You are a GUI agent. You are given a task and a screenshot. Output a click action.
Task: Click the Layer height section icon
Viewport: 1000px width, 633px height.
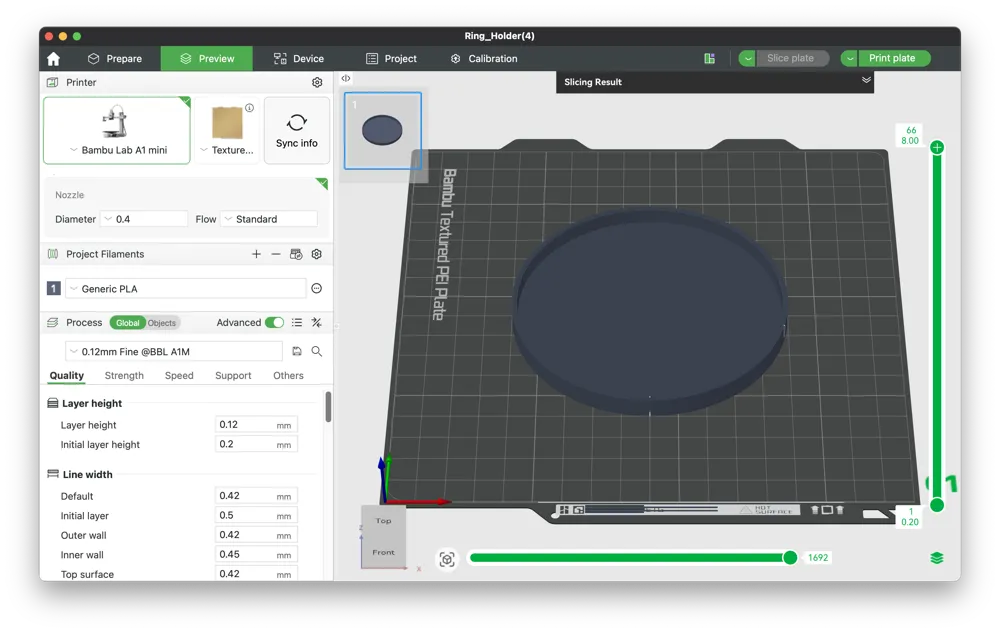tap(53, 403)
